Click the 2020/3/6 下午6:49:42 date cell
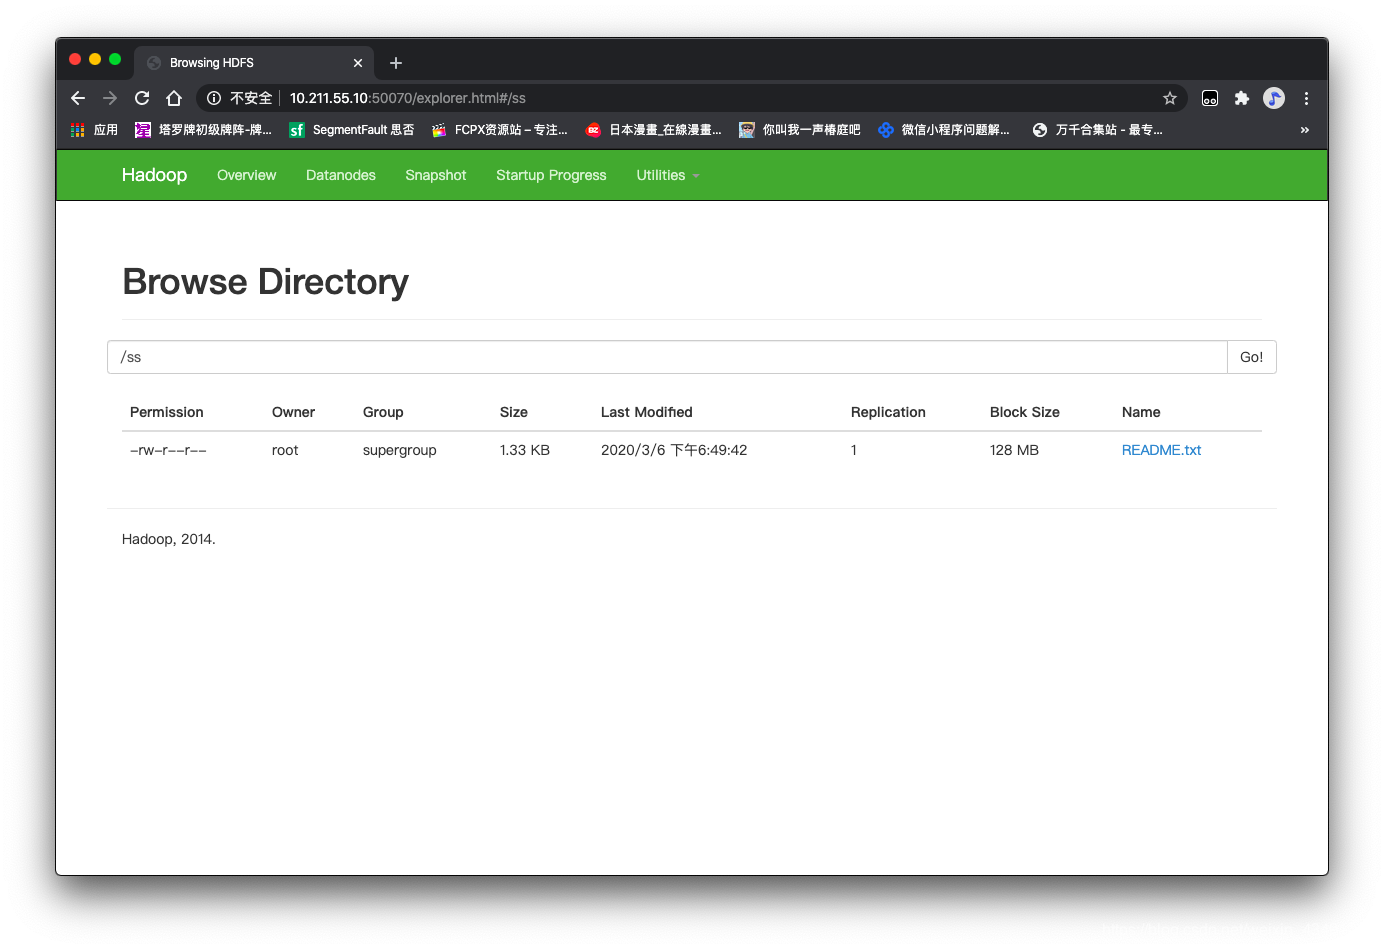The height and width of the screenshot is (949, 1384). tap(674, 450)
